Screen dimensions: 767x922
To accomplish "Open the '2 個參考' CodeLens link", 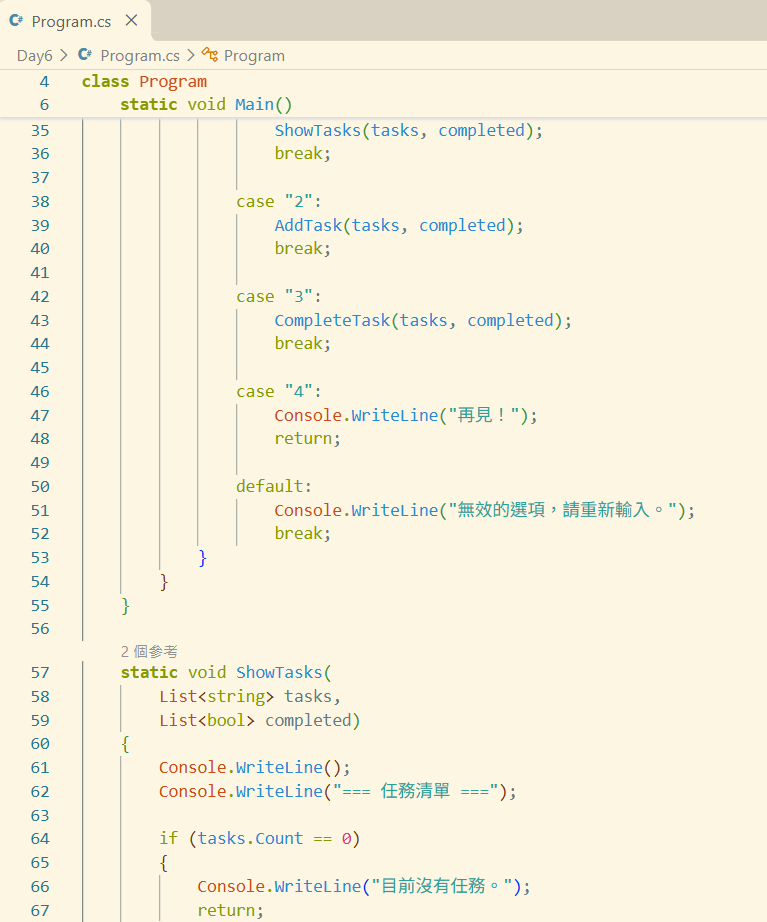I will click(149, 652).
